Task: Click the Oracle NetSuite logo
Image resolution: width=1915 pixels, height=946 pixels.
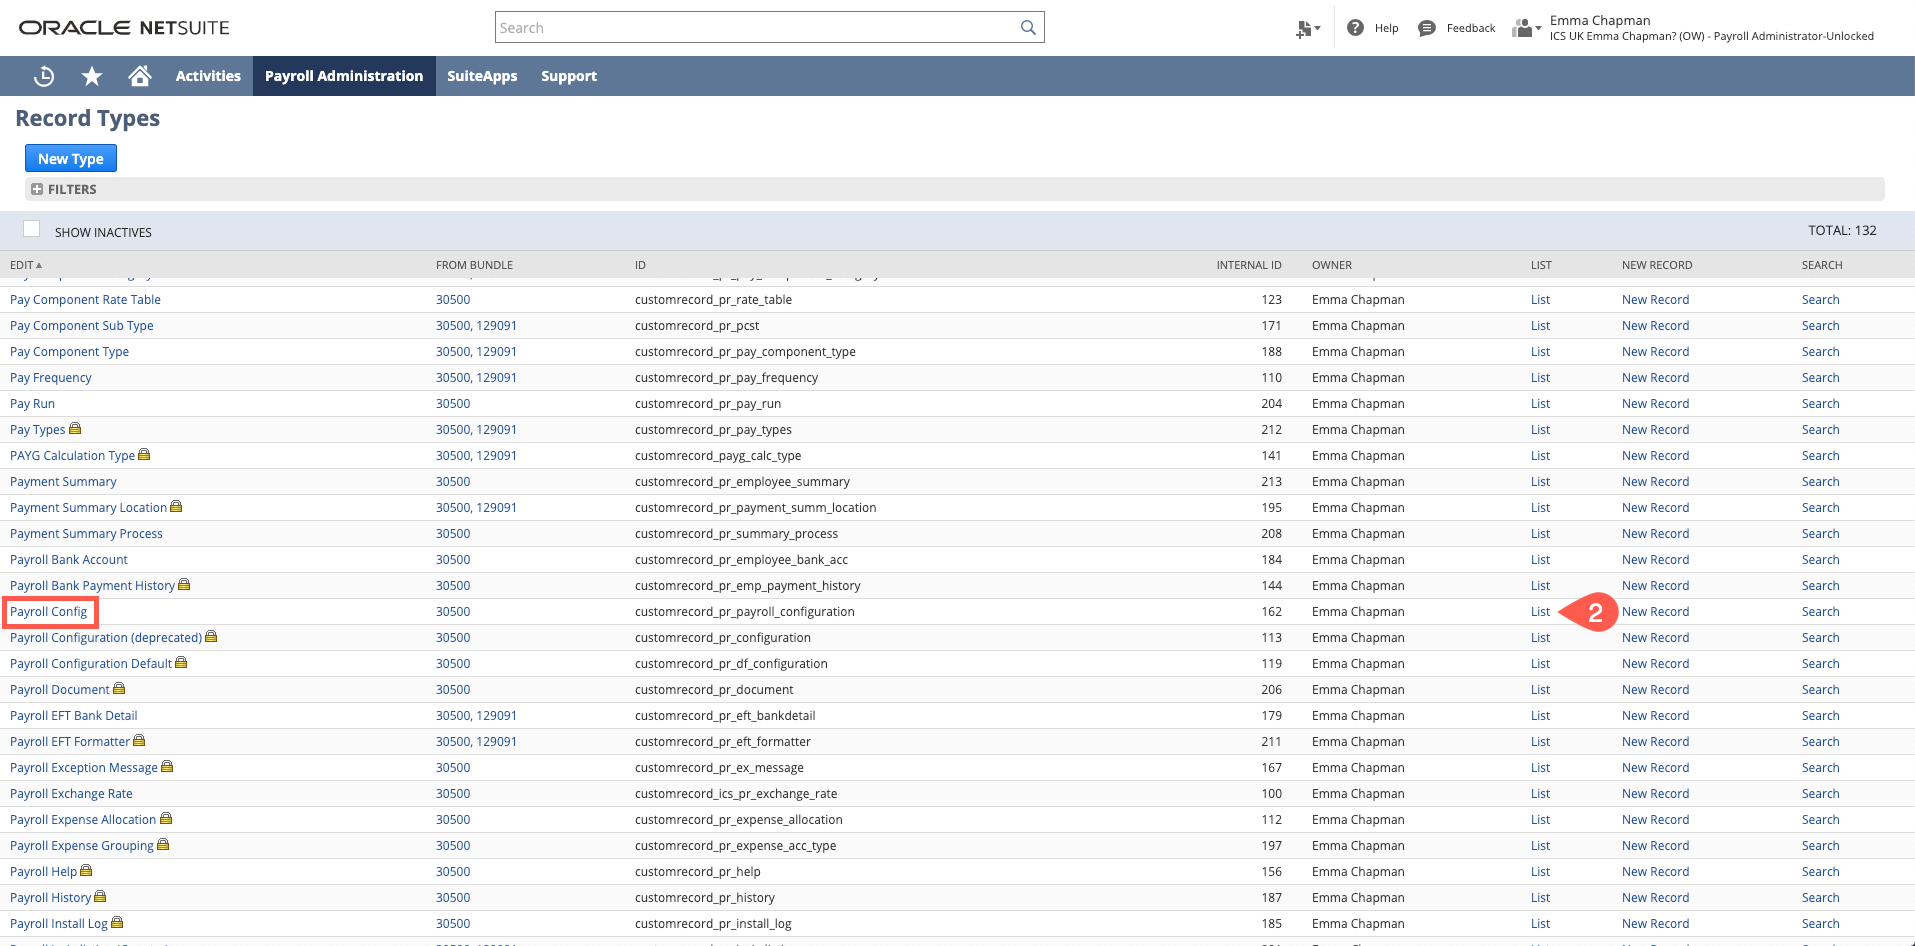Action: 122,27
